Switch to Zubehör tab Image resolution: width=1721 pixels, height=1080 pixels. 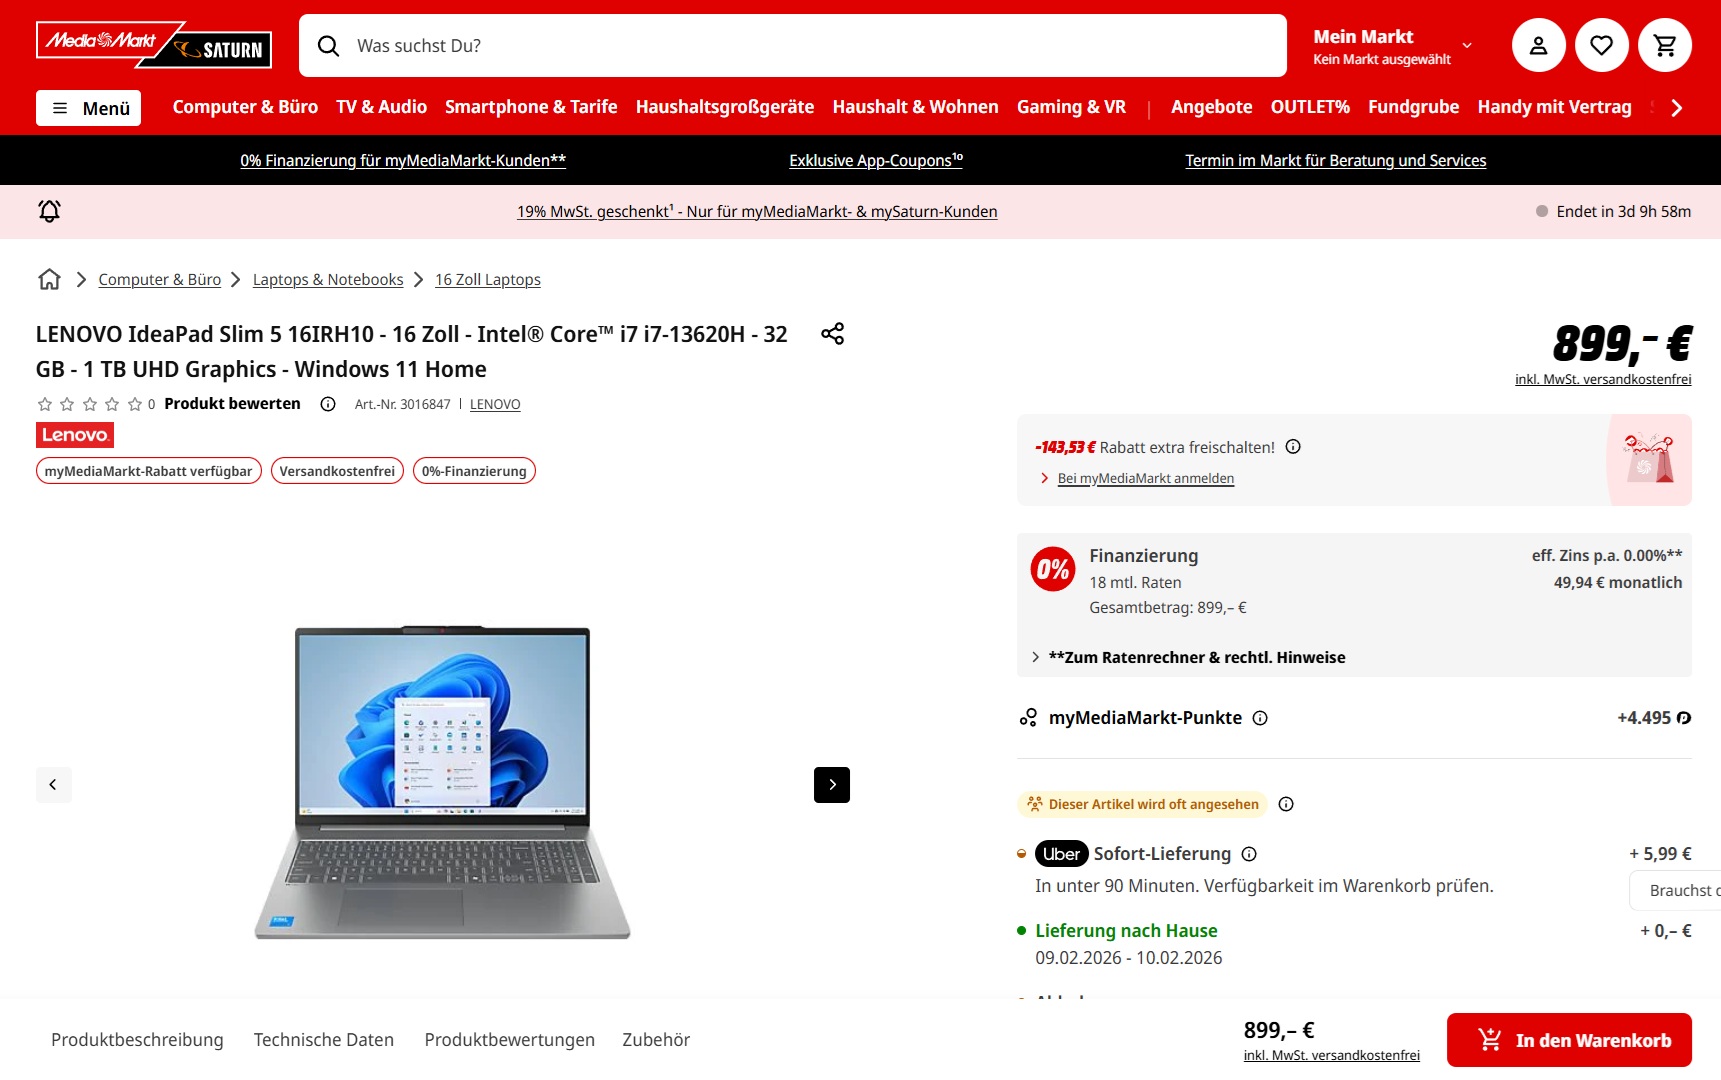coord(656,1040)
